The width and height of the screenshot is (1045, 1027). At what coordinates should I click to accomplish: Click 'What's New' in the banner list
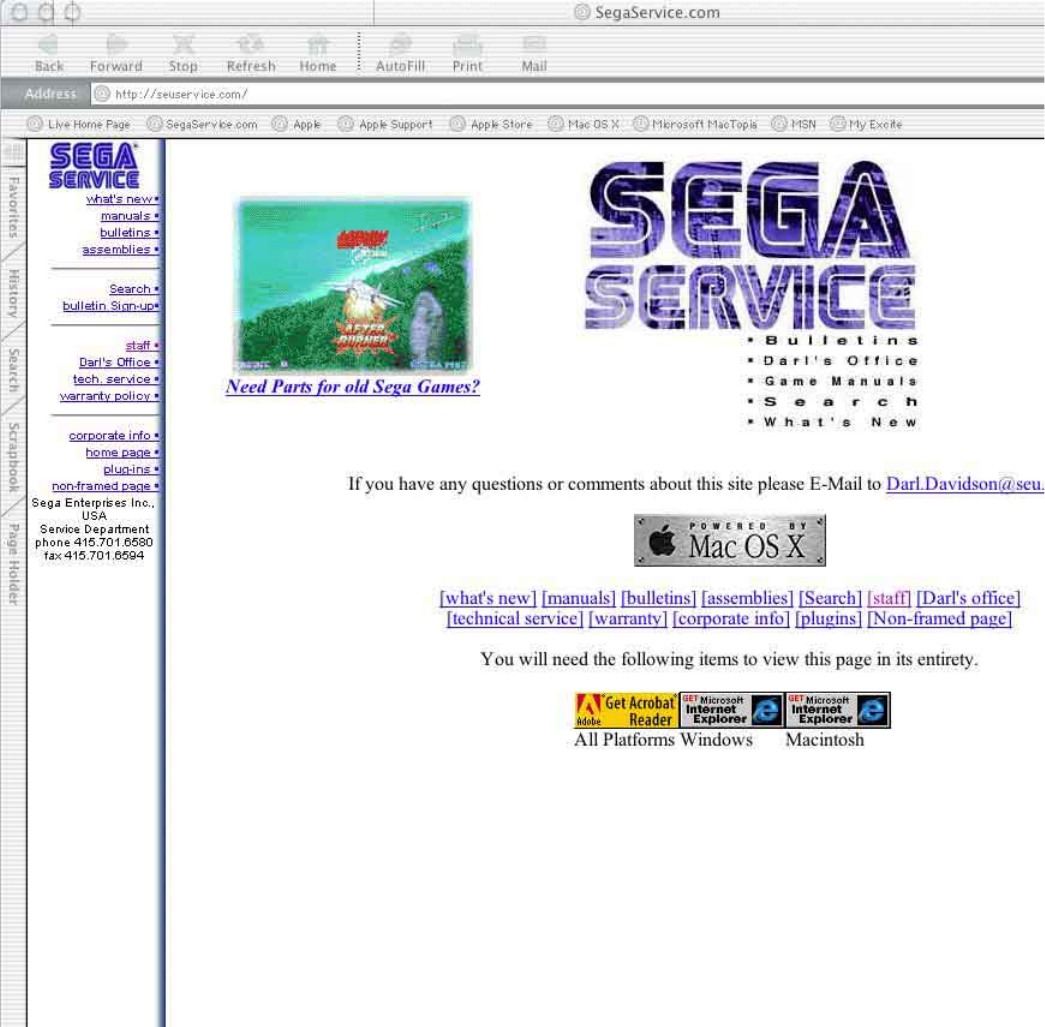click(840, 422)
